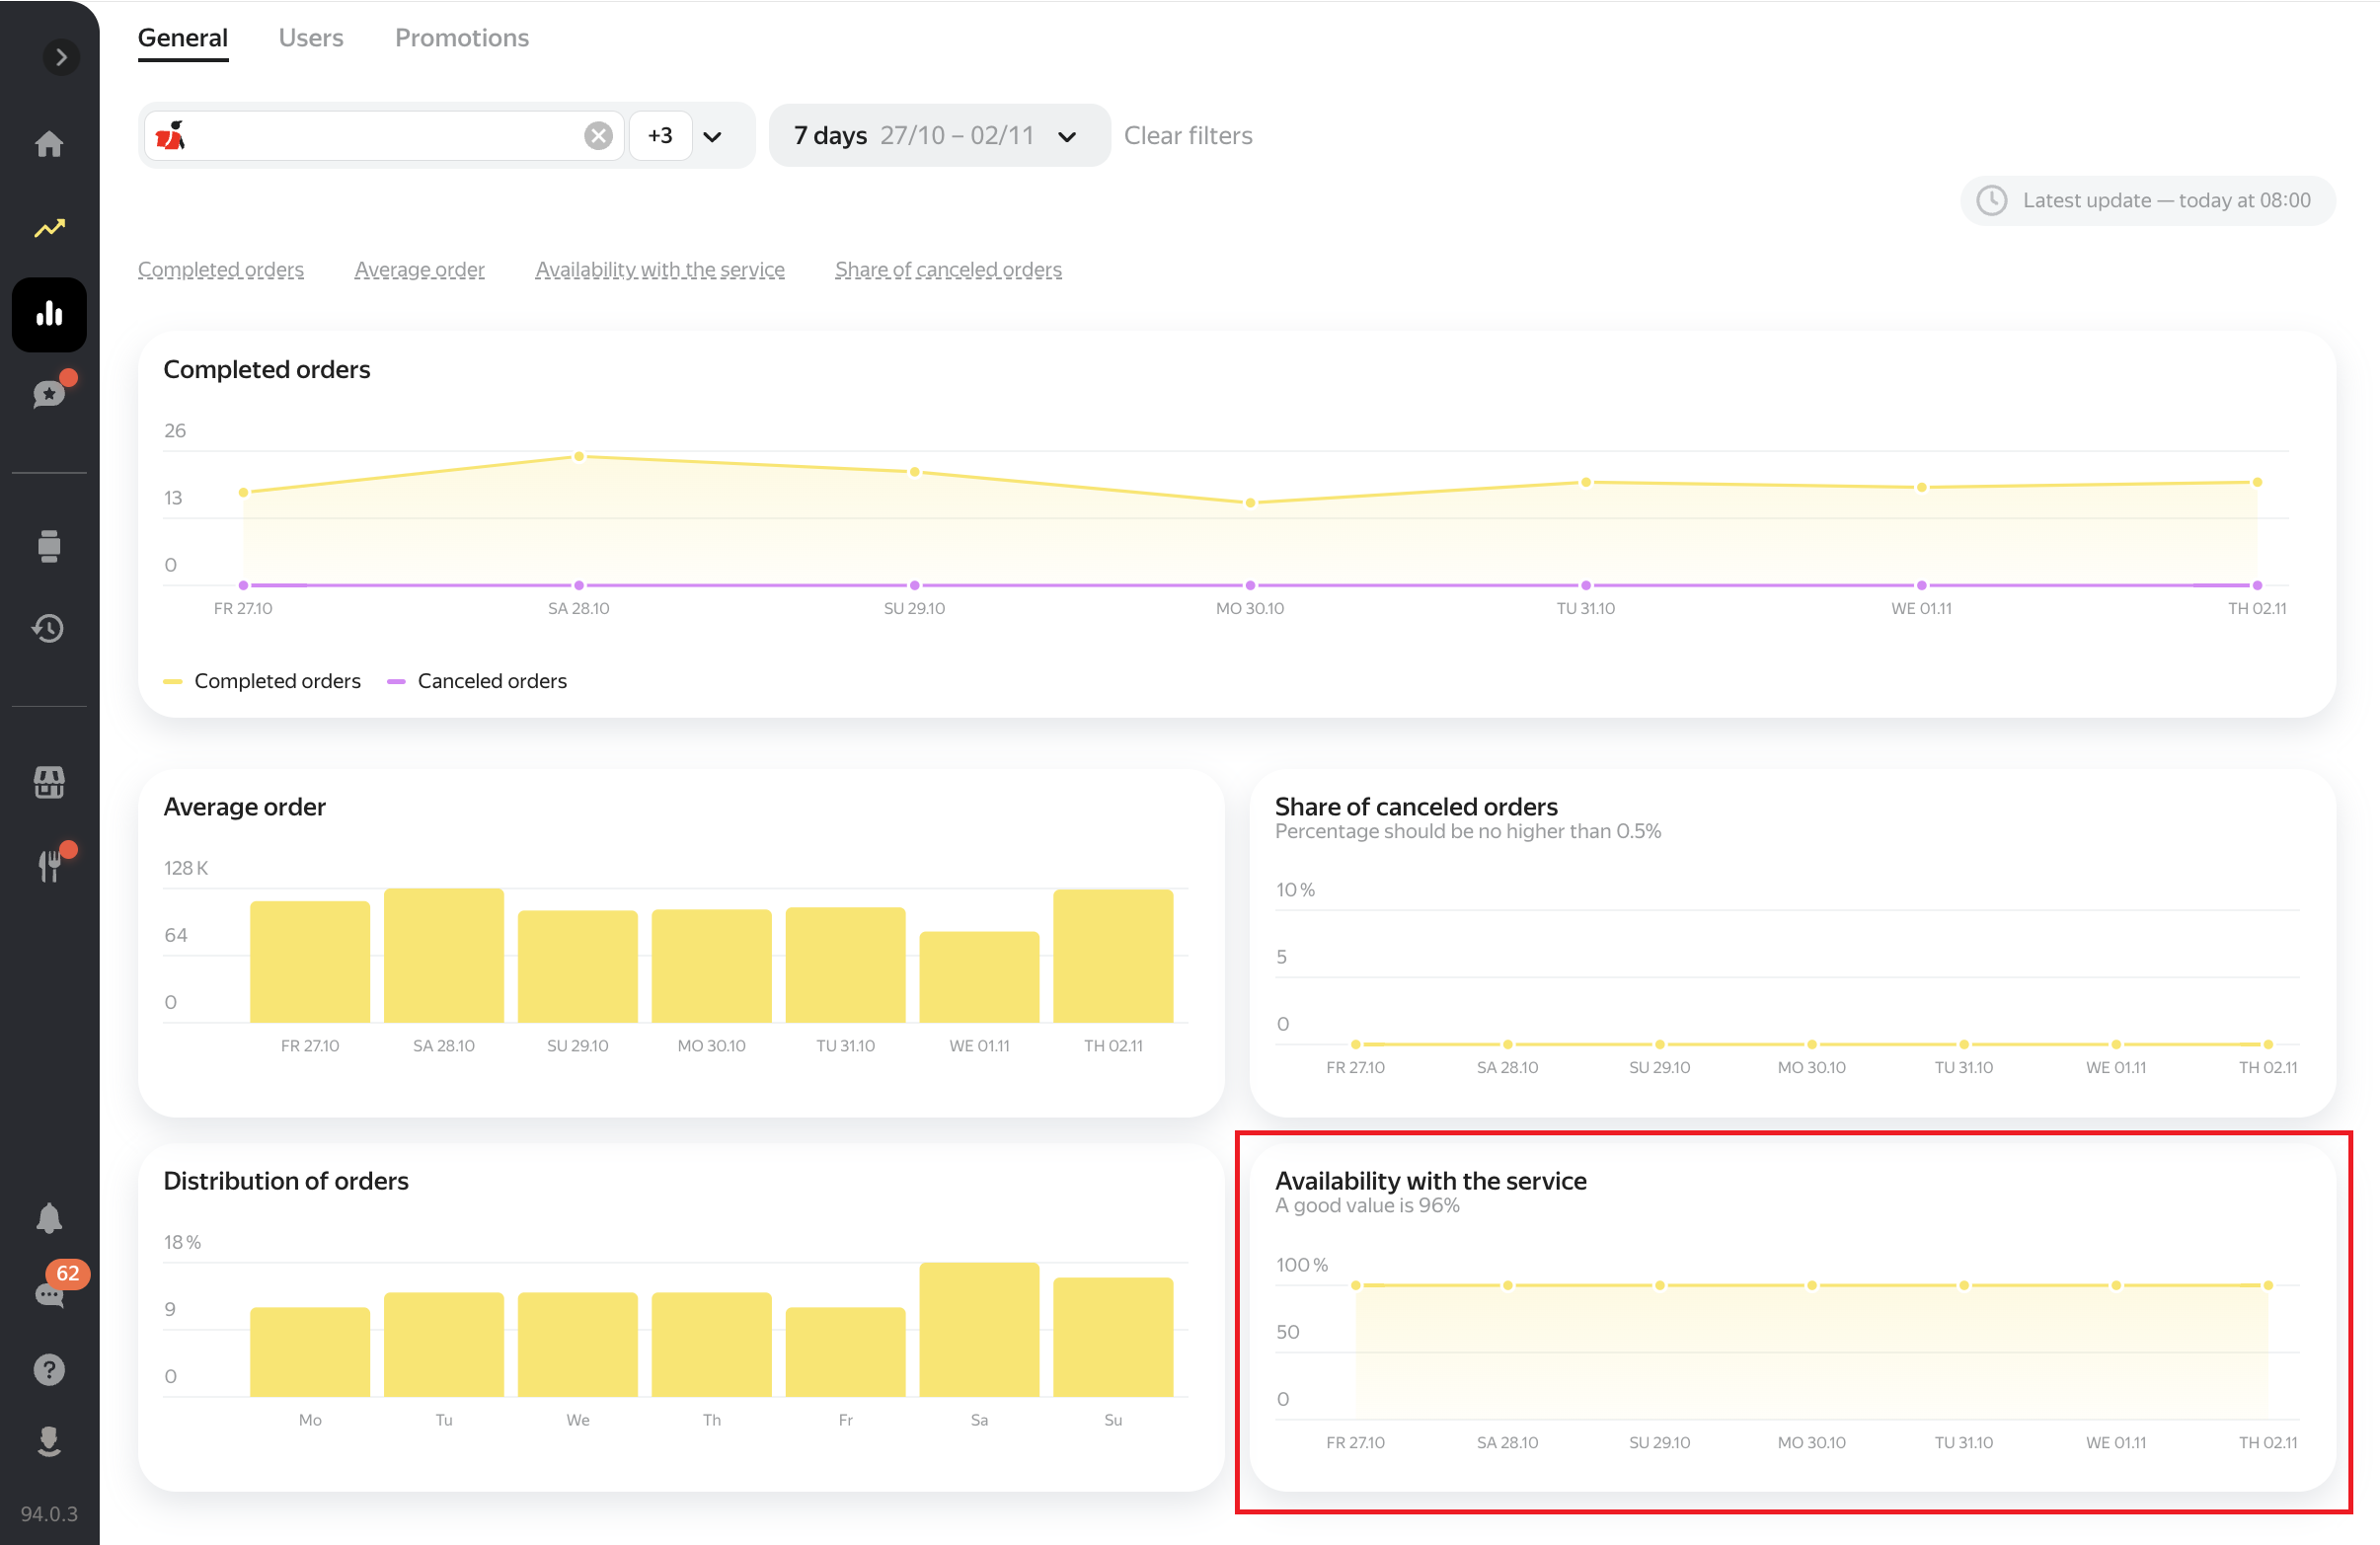Image resolution: width=2380 pixels, height=1545 pixels.
Task: Switch to the Users tab
Action: click(311, 38)
